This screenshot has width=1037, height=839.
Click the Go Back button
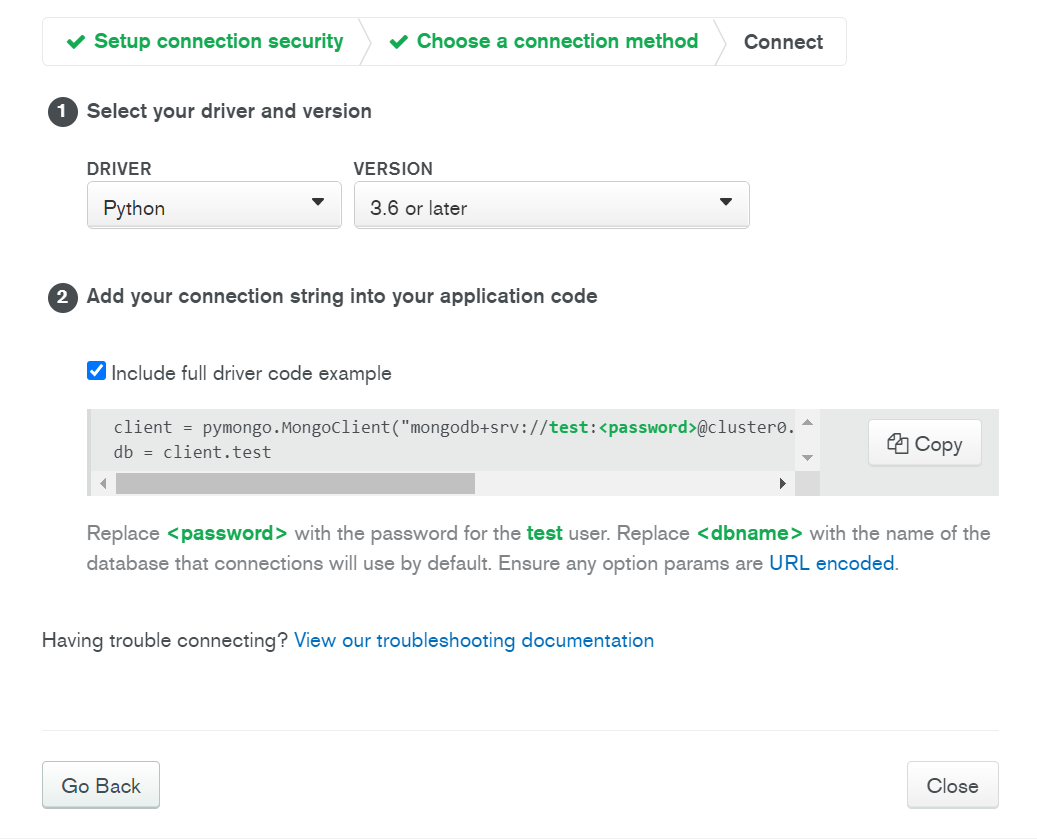[101, 785]
